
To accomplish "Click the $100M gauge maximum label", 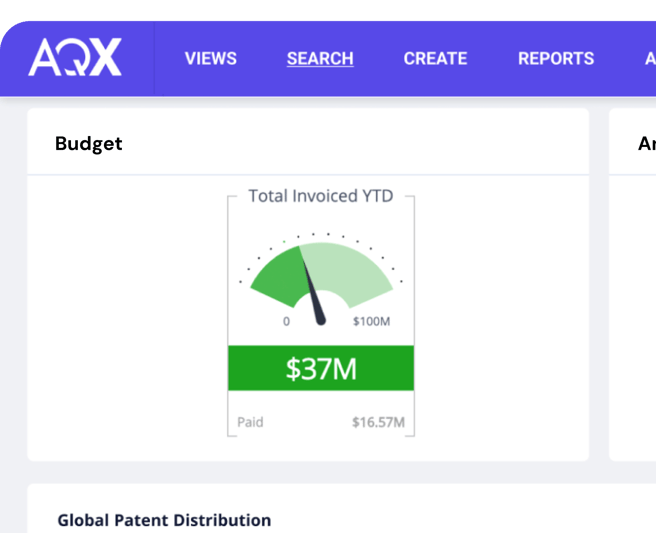I will click(x=372, y=321).
